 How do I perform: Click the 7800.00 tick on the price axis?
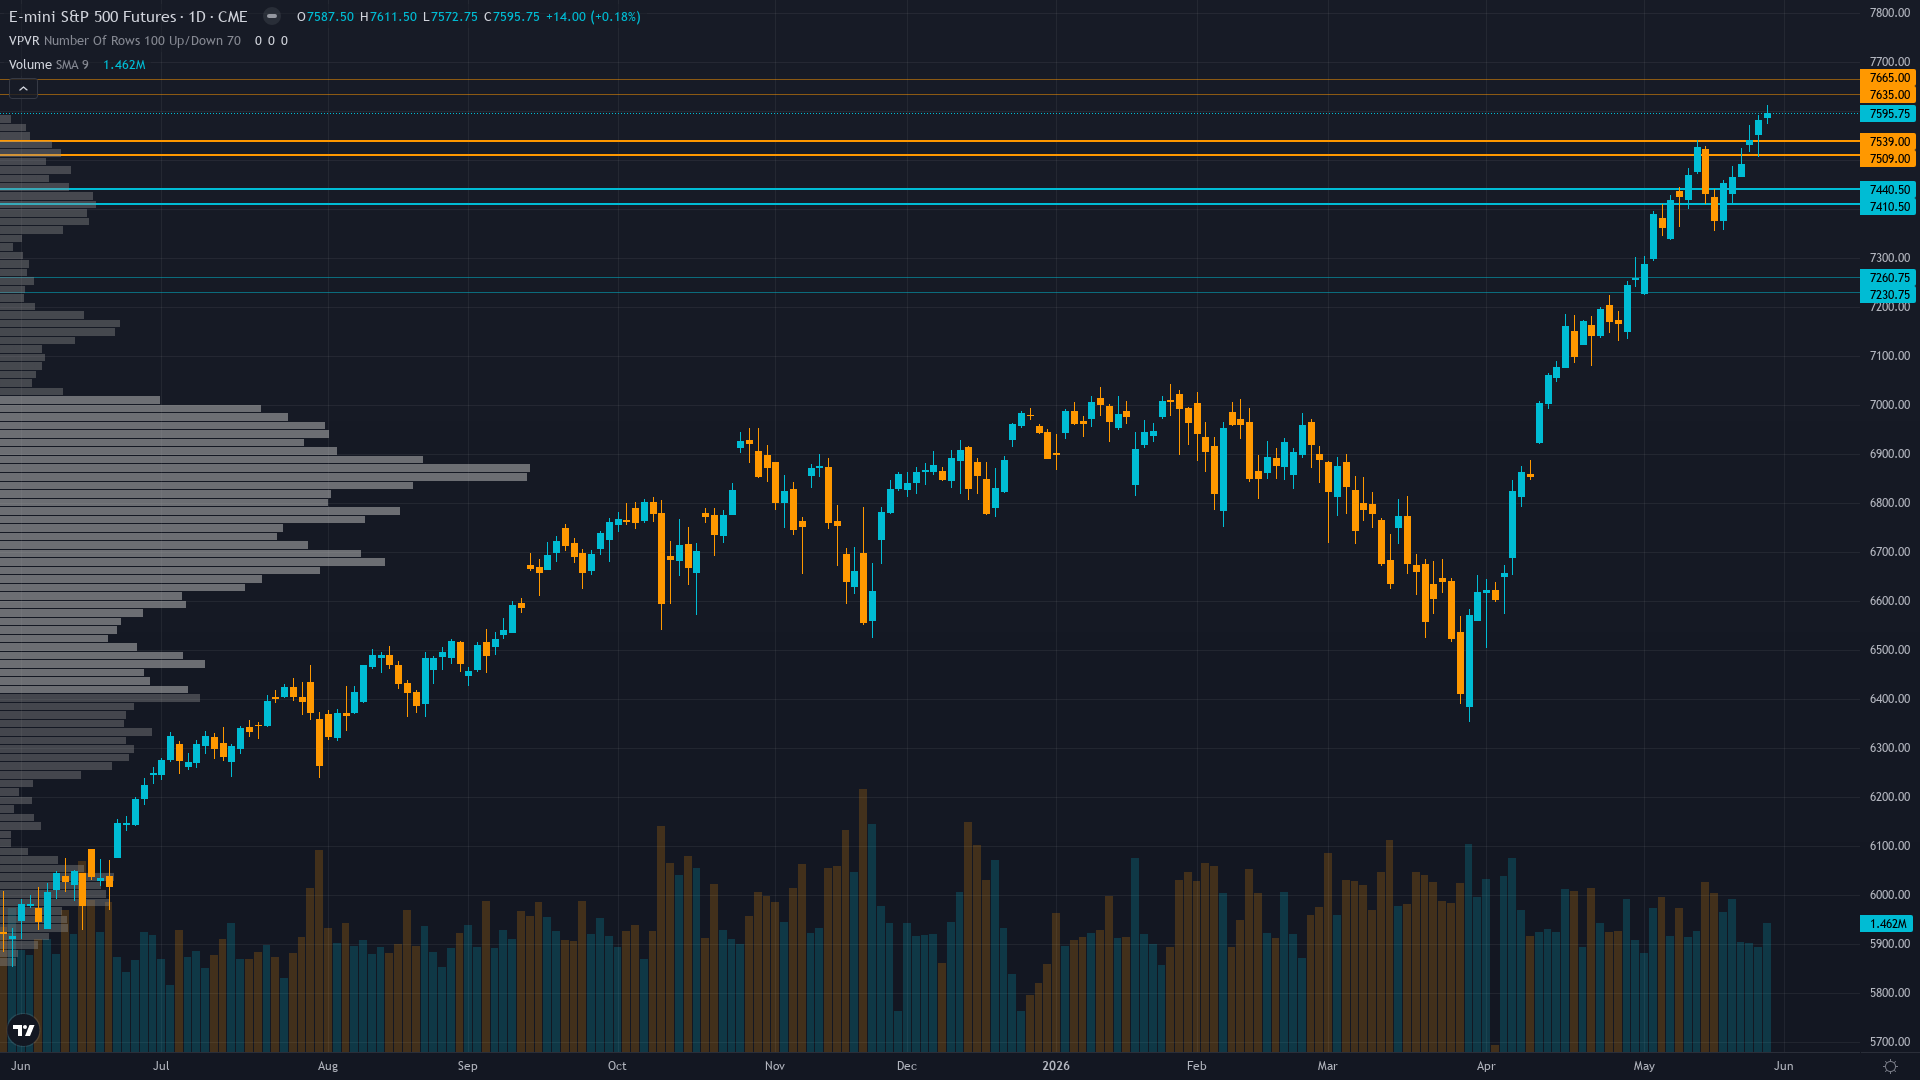(1889, 13)
